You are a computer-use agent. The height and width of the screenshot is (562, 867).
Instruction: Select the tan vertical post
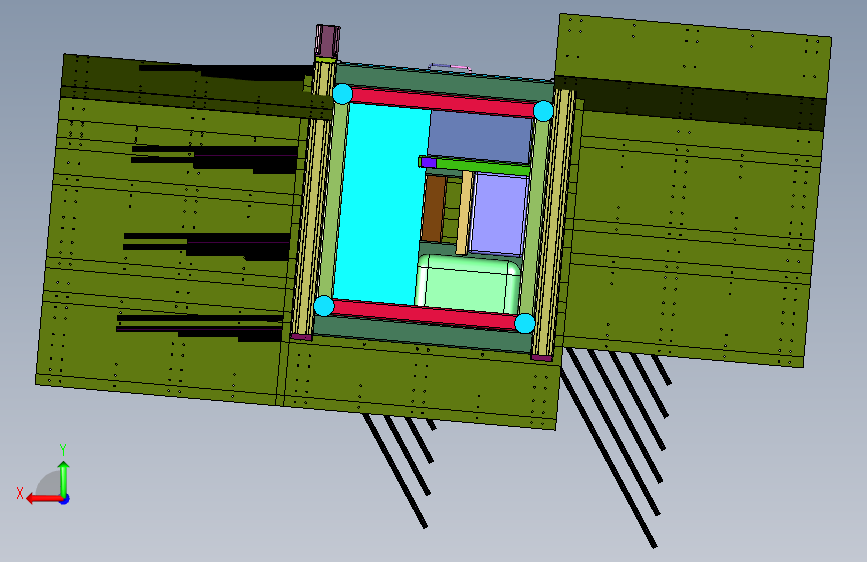465,212
